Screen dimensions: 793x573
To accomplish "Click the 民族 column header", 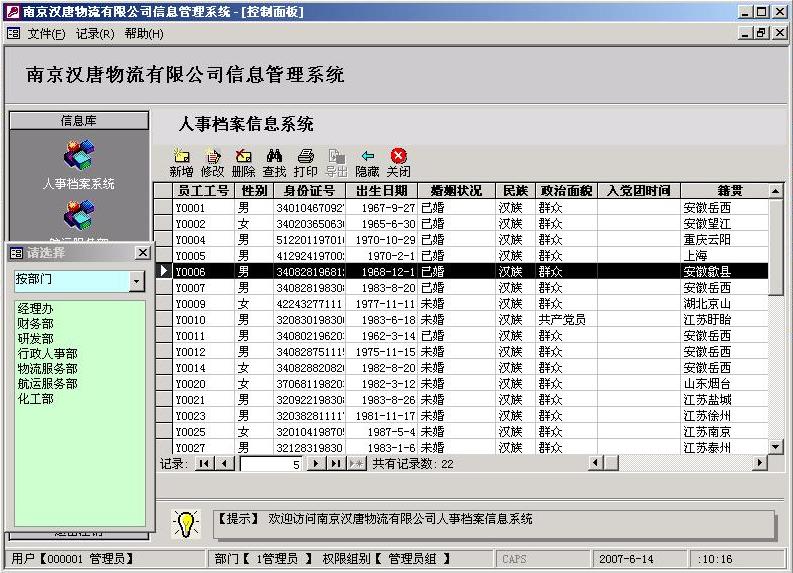I will click(x=515, y=191).
